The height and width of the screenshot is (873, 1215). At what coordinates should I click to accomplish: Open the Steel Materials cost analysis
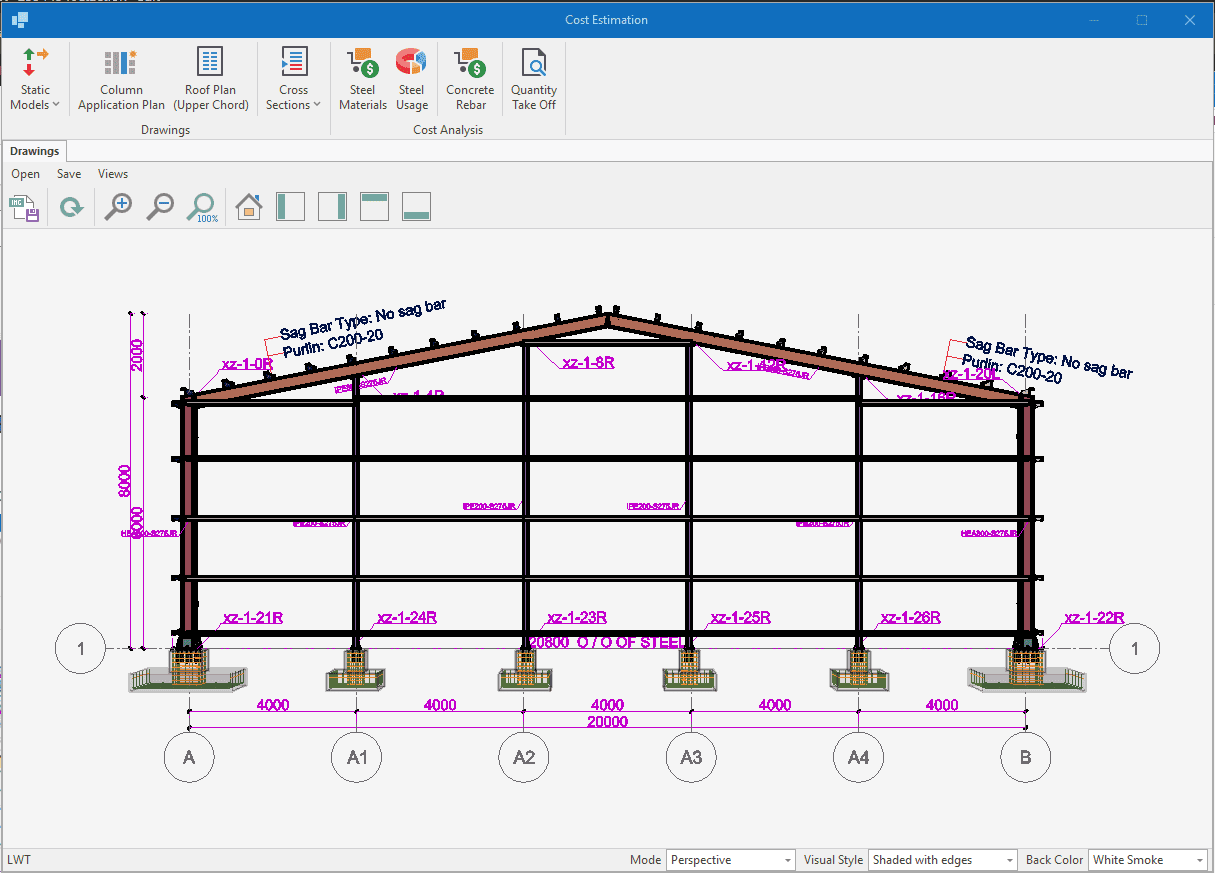[363, 79]
